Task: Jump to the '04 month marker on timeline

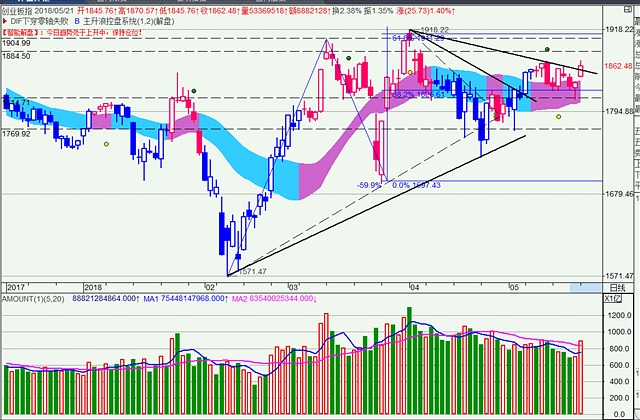Action: pos(415,286)
